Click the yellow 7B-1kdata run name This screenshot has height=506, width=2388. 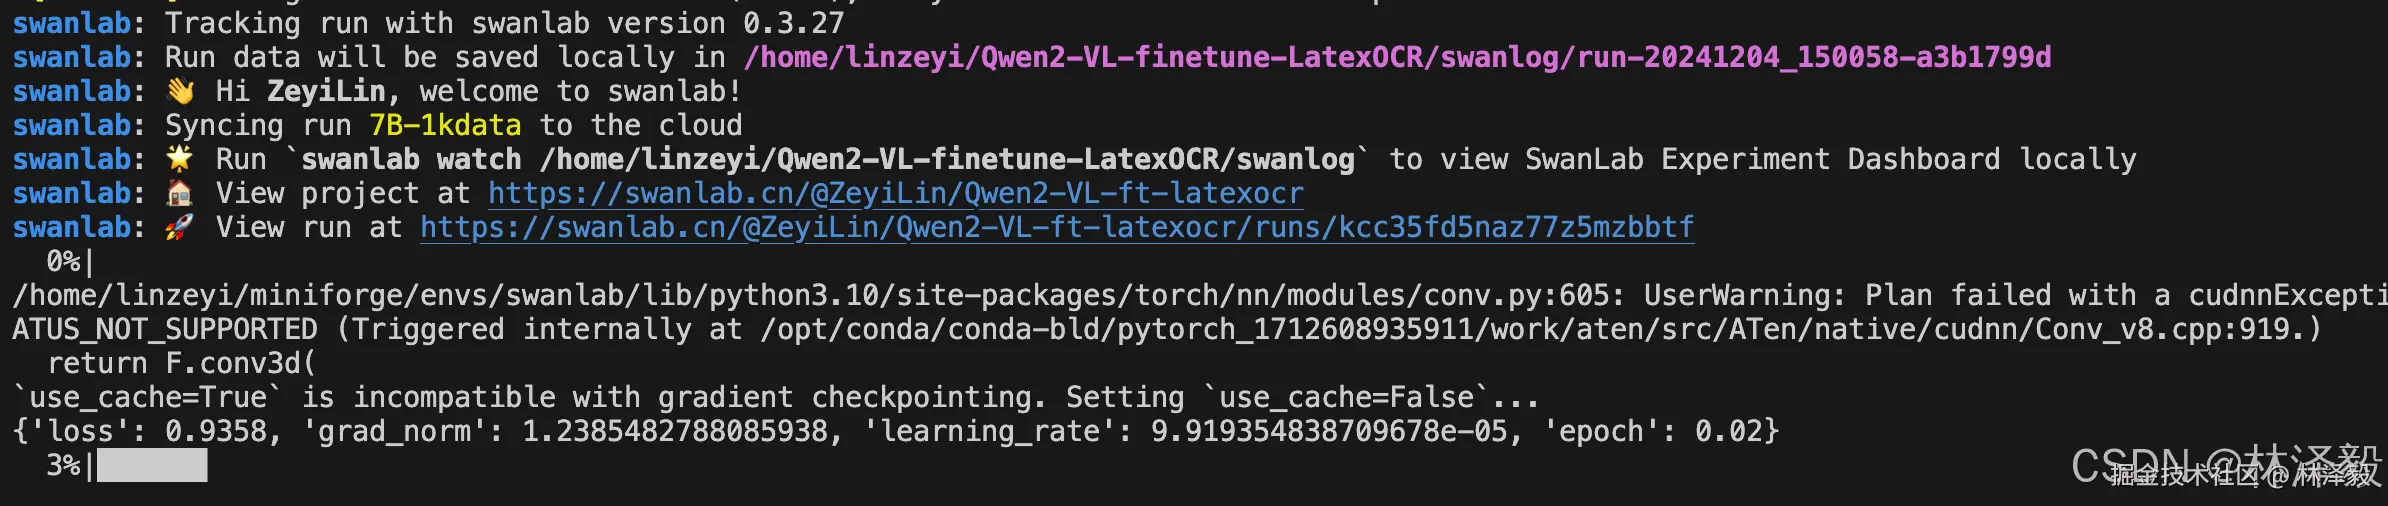pos(445,125)
